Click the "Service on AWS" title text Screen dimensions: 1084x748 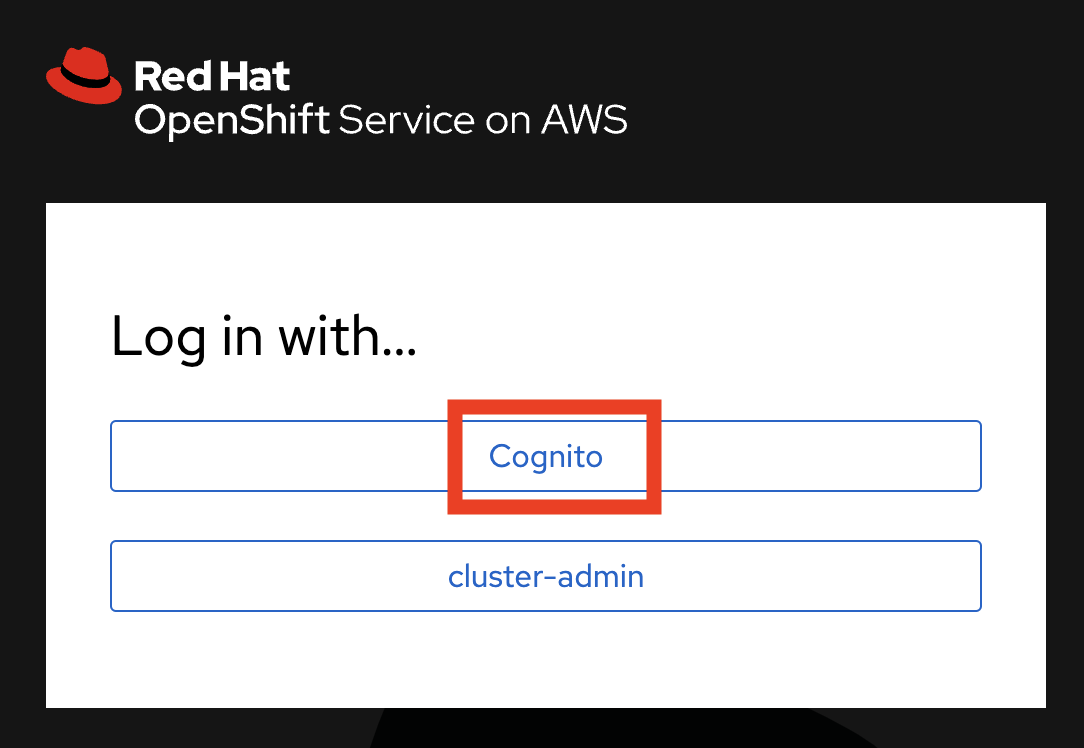click(483, 120)
